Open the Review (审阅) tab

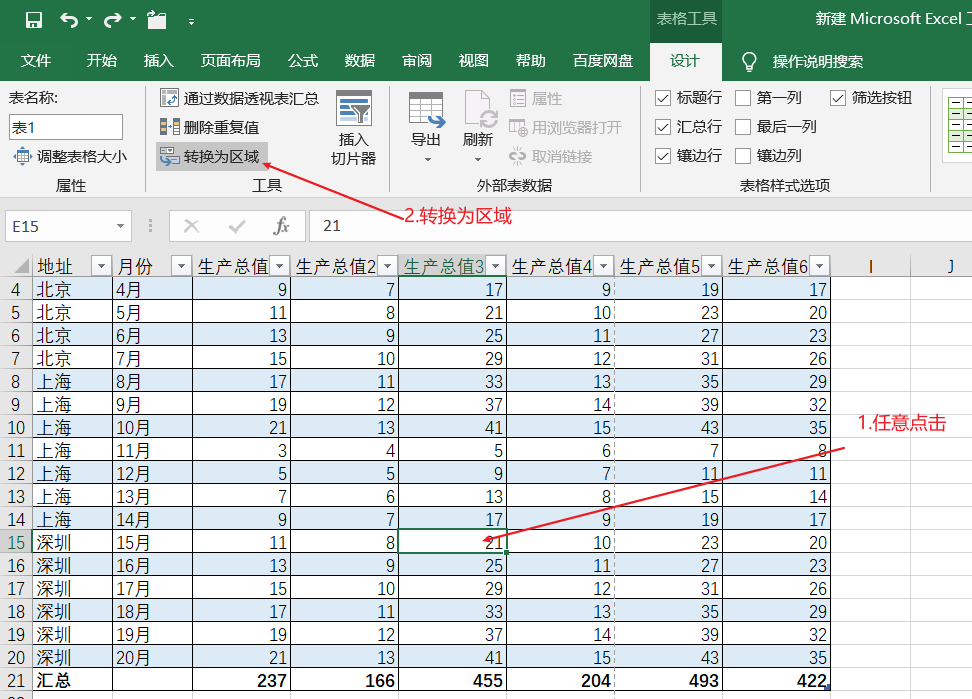pyautogui.click(x=417, y=61)
